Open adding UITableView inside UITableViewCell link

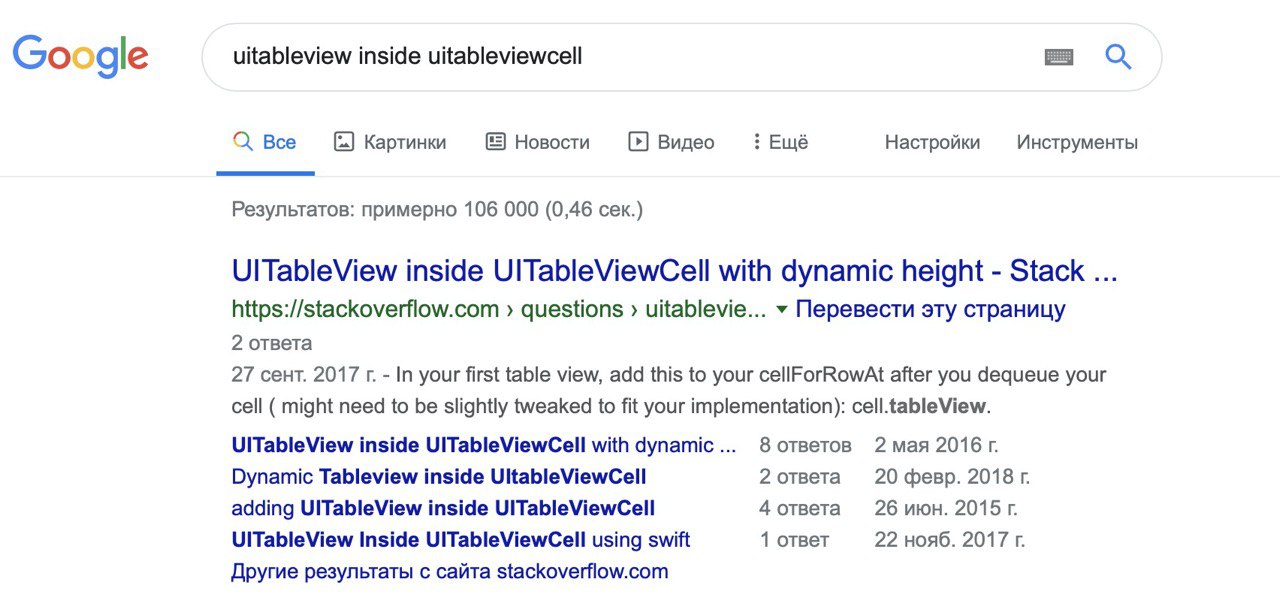pyautogui.click(x=443, y=508)
